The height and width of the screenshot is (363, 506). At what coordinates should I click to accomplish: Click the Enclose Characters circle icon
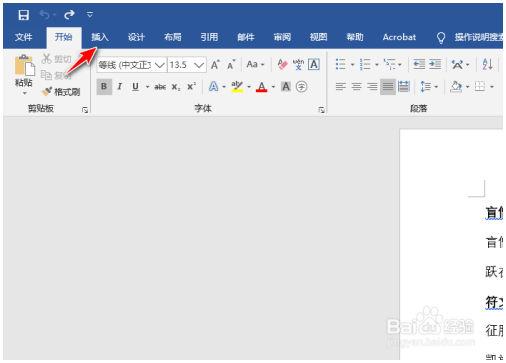point(301,87)
